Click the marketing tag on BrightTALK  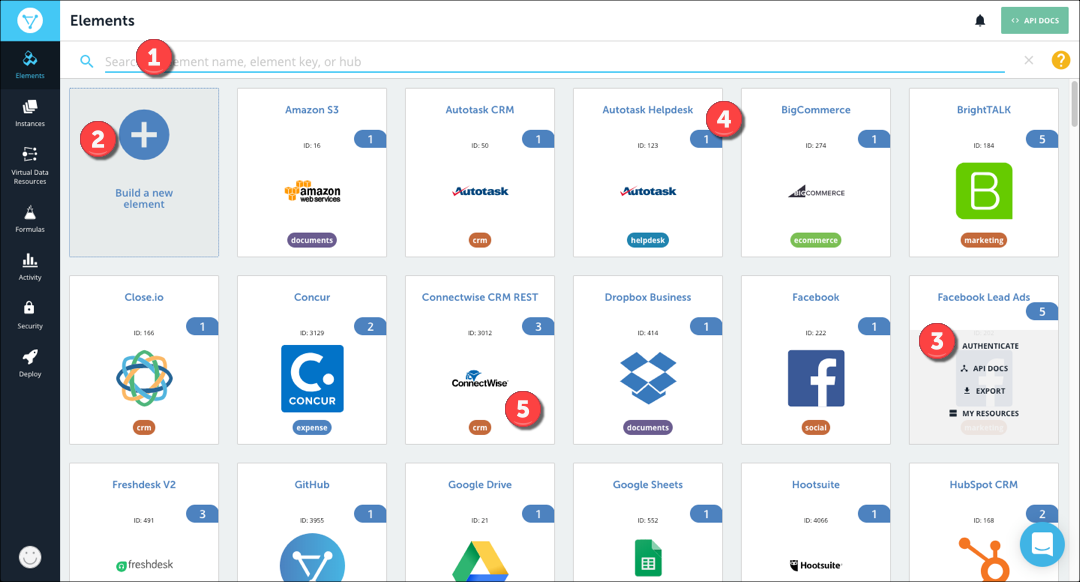984,240
